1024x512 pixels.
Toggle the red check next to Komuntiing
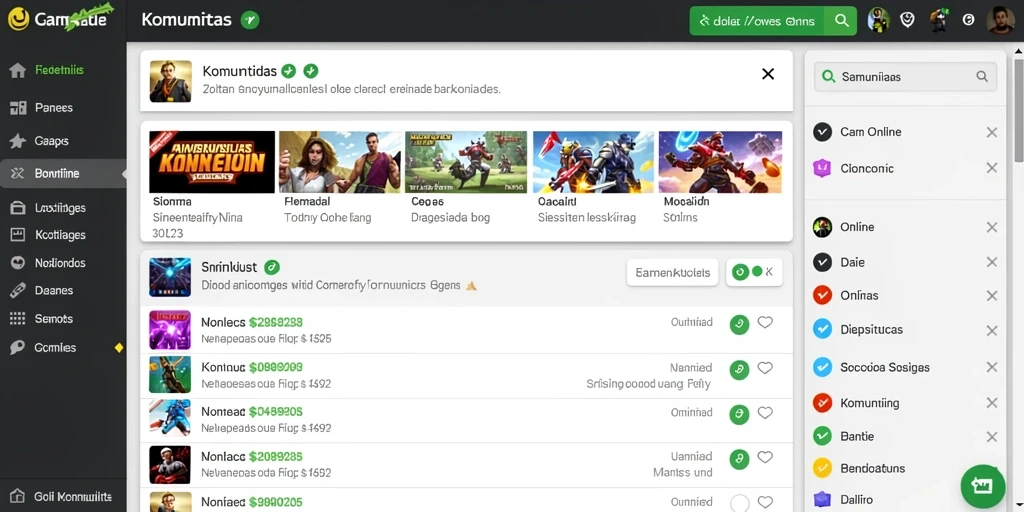[822, 403]
